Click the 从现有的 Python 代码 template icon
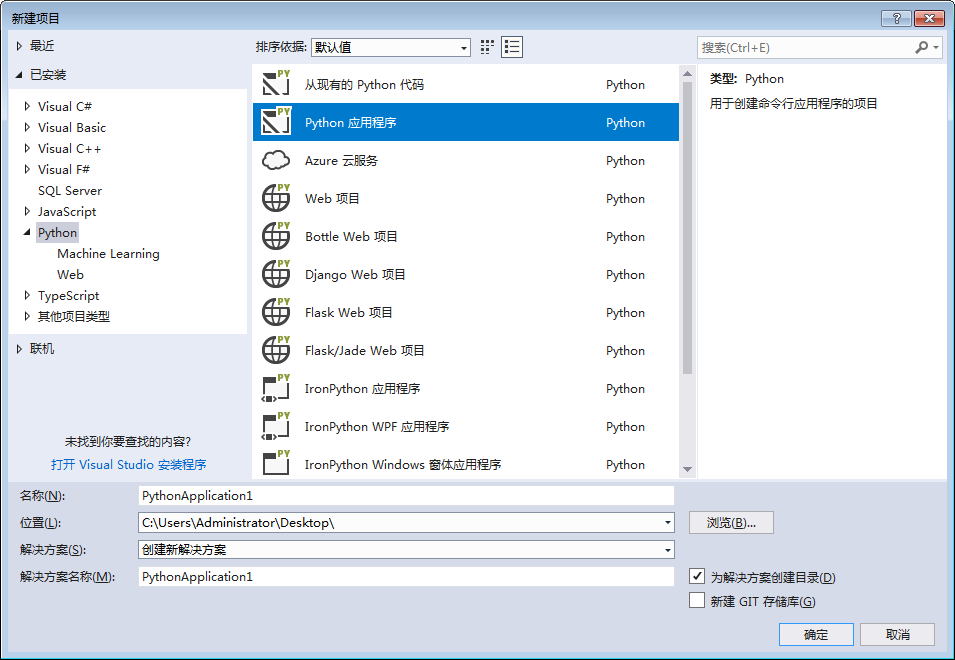 (276, 83)
